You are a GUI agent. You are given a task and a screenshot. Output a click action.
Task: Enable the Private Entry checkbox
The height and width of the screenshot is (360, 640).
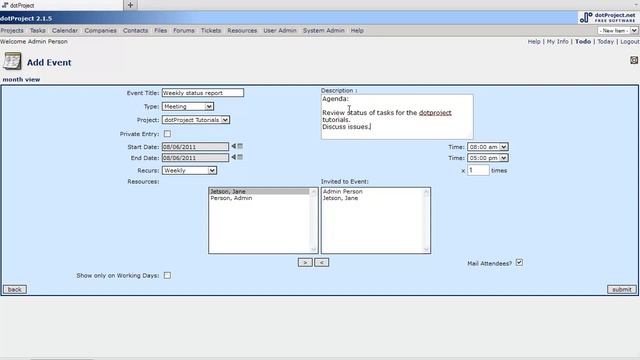point(167,134)
